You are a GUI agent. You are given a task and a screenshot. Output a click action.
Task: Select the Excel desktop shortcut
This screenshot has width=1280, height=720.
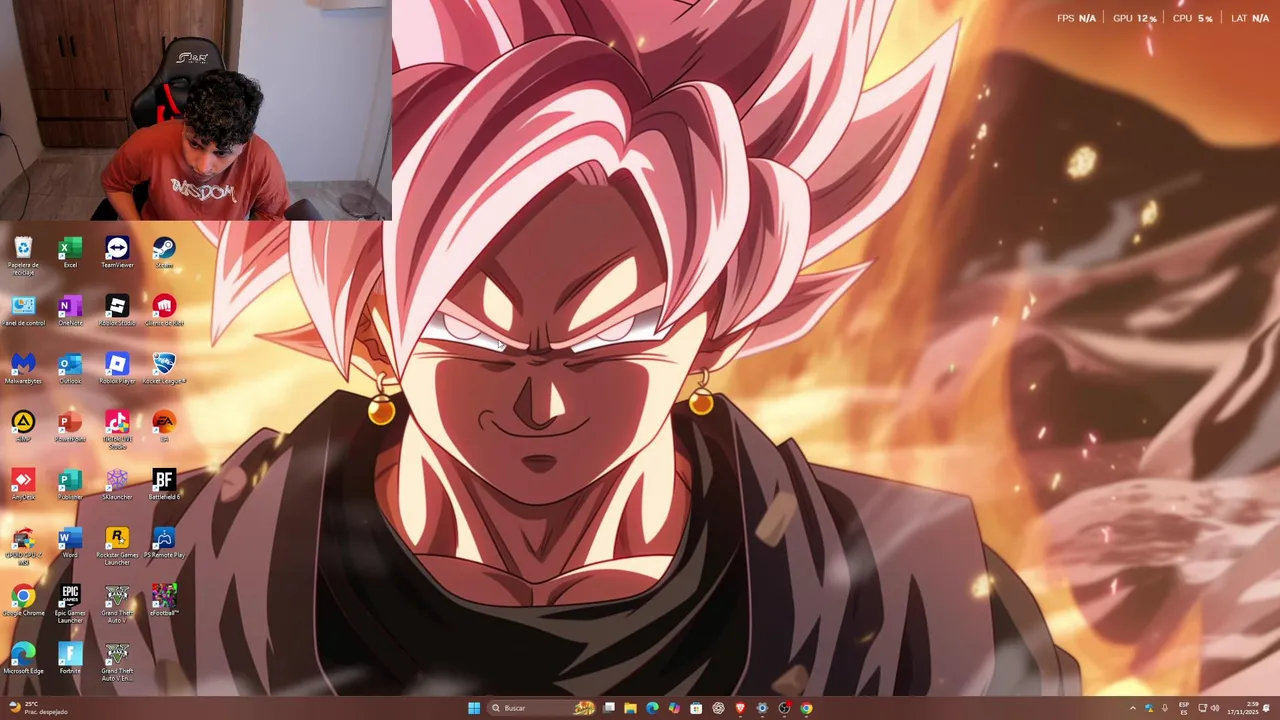click(70, 253)
